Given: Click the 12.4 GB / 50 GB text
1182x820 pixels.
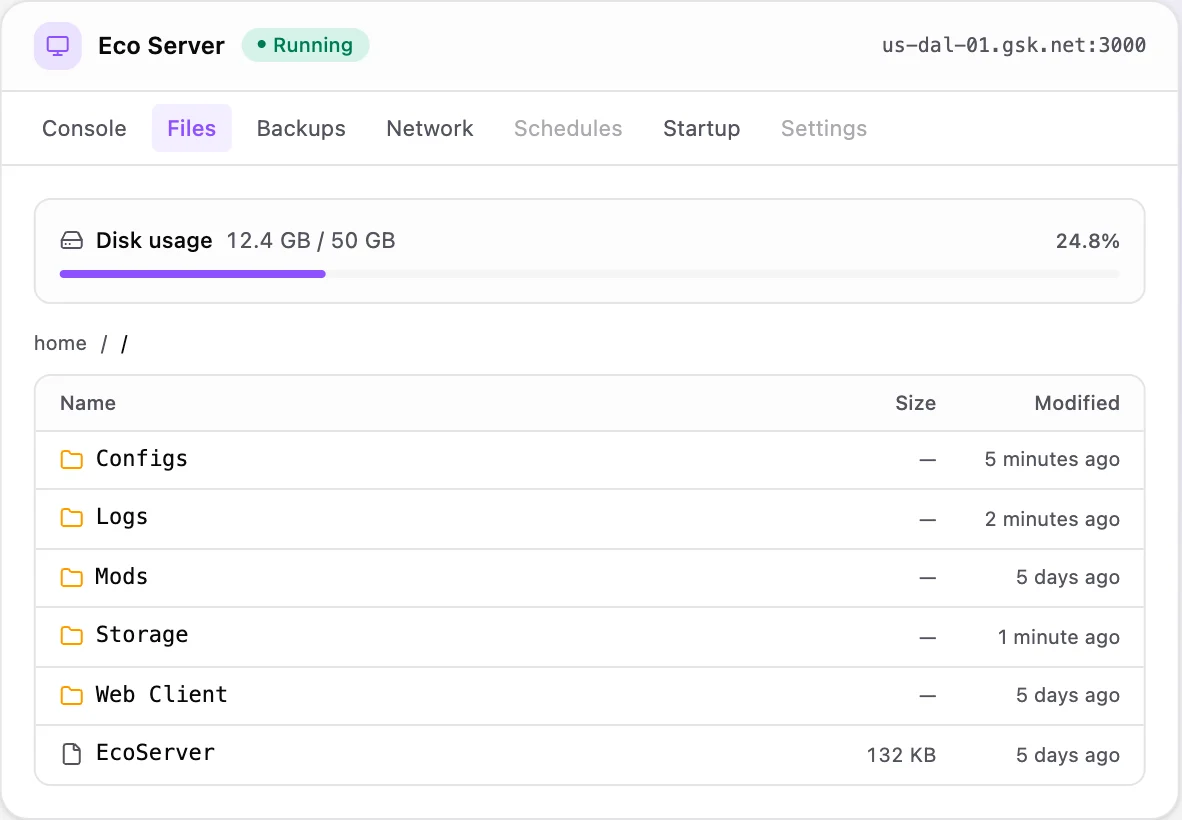Looking at the screenshot, I should coord(311,240).
